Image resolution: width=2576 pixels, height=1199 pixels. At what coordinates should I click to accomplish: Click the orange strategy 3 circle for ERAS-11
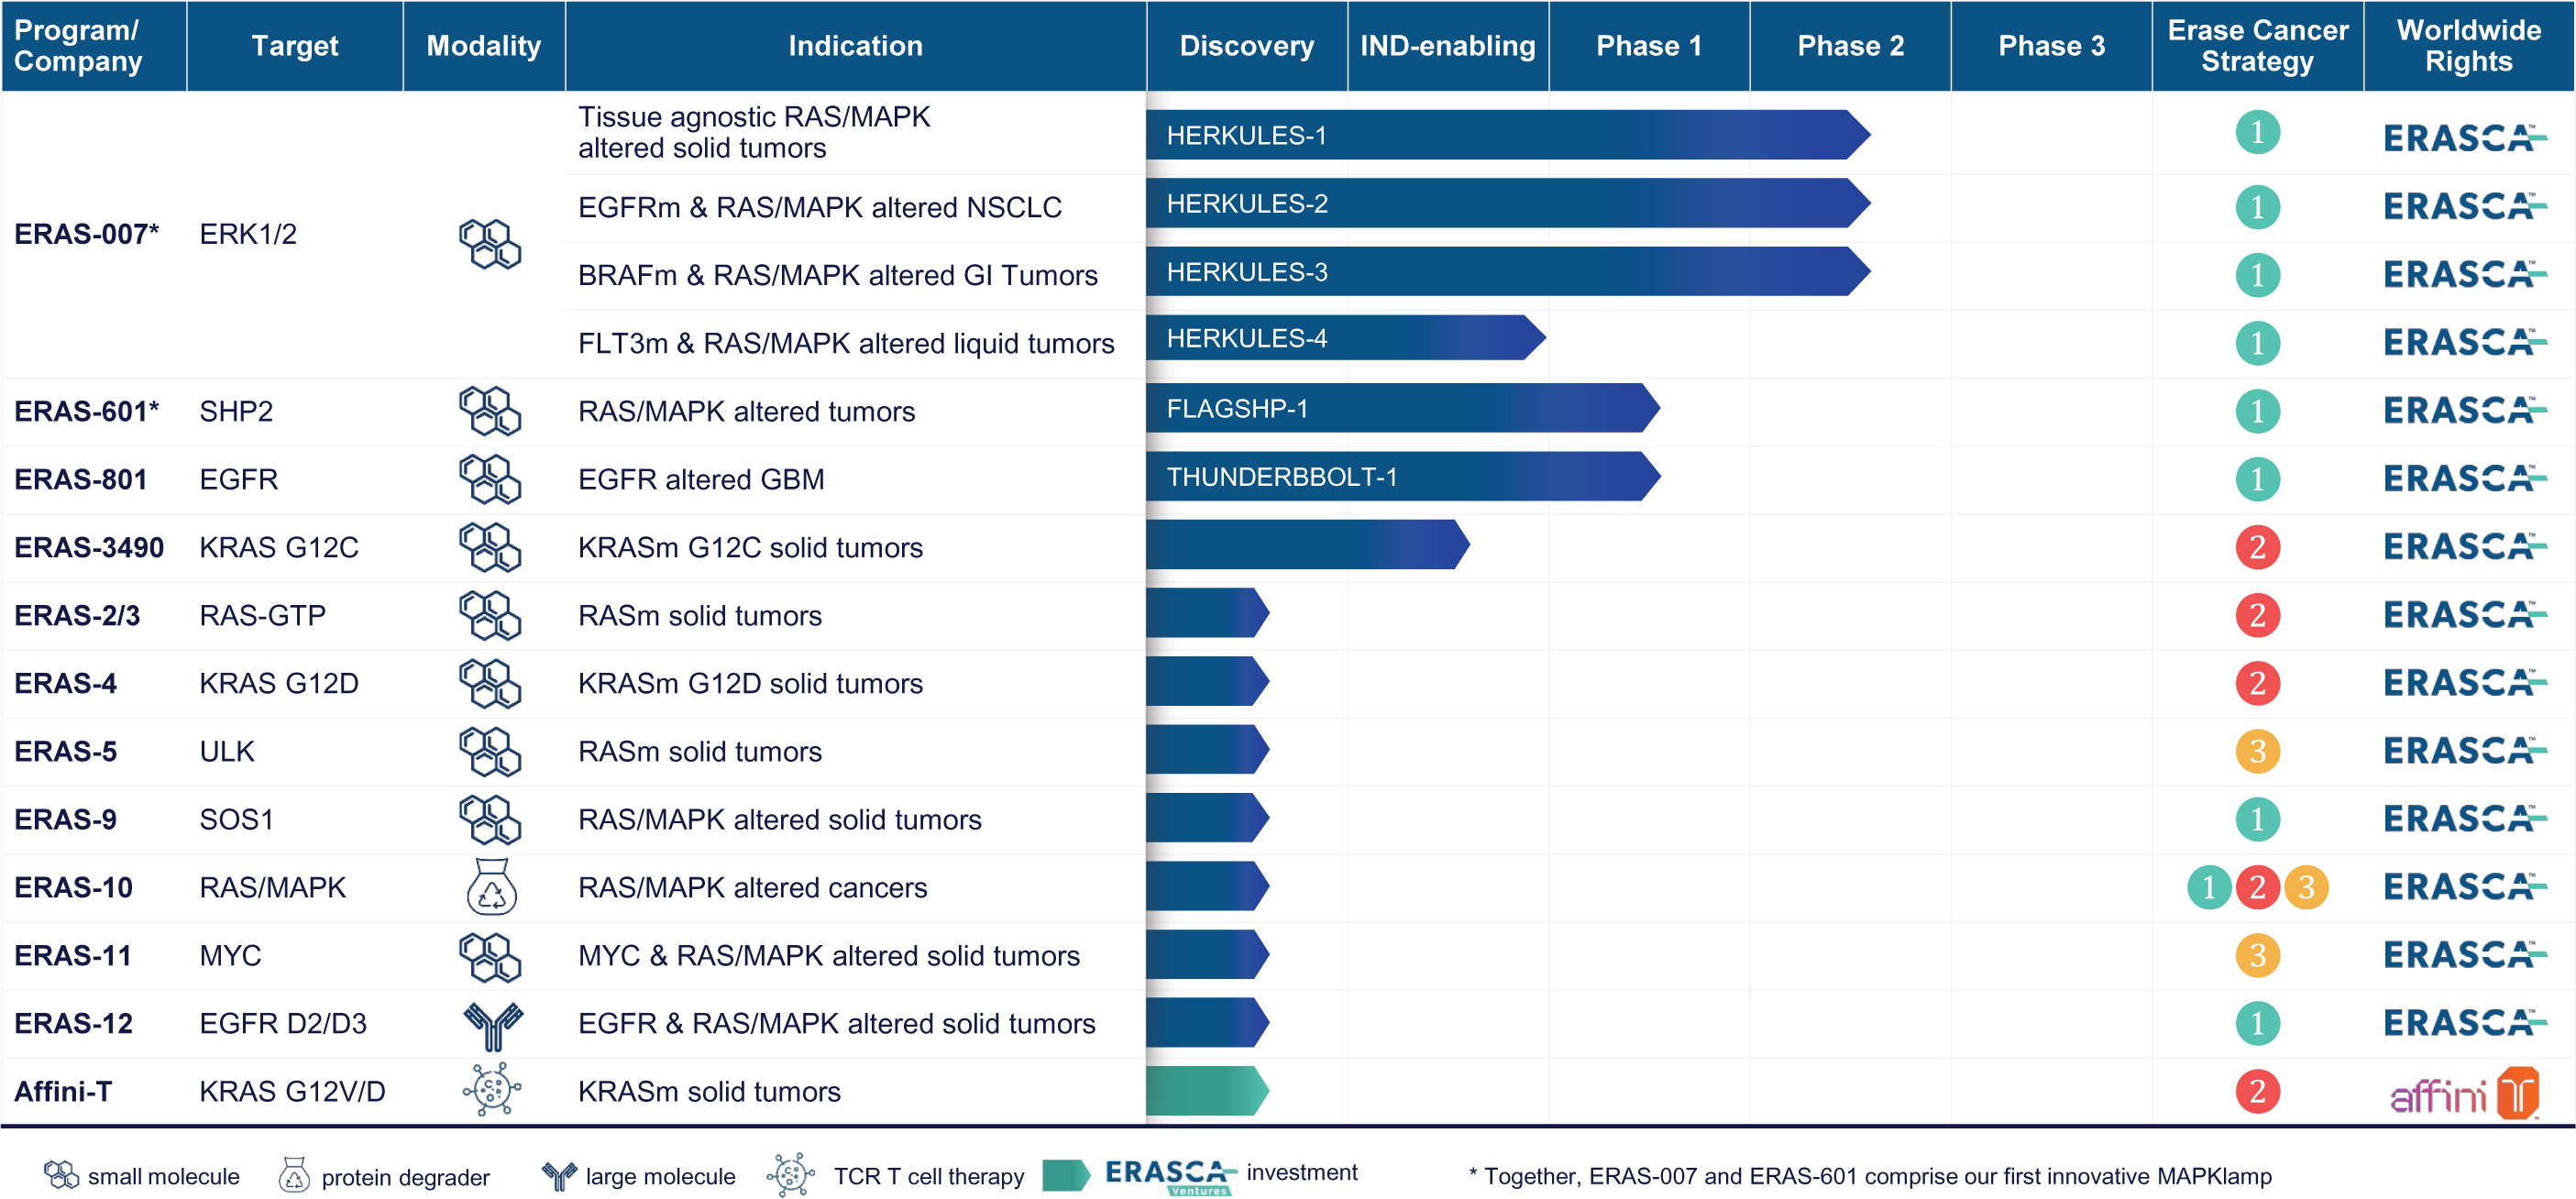(x=2257, y=955)
